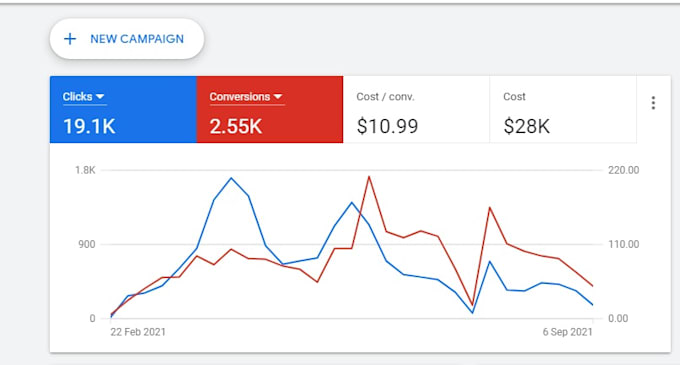Select the Cost / conv. metric card
Viewport: 680px width, 365px height.
416,110
